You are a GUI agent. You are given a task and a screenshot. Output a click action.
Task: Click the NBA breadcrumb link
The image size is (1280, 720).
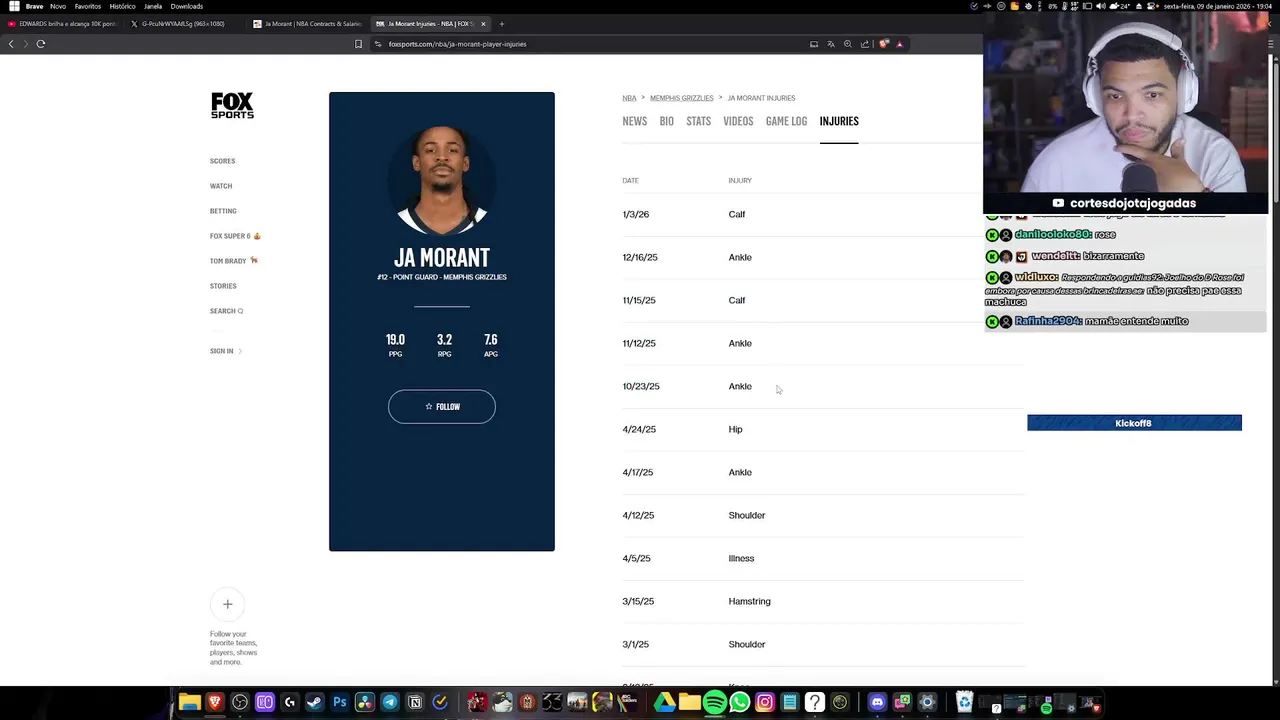point(629,98)
